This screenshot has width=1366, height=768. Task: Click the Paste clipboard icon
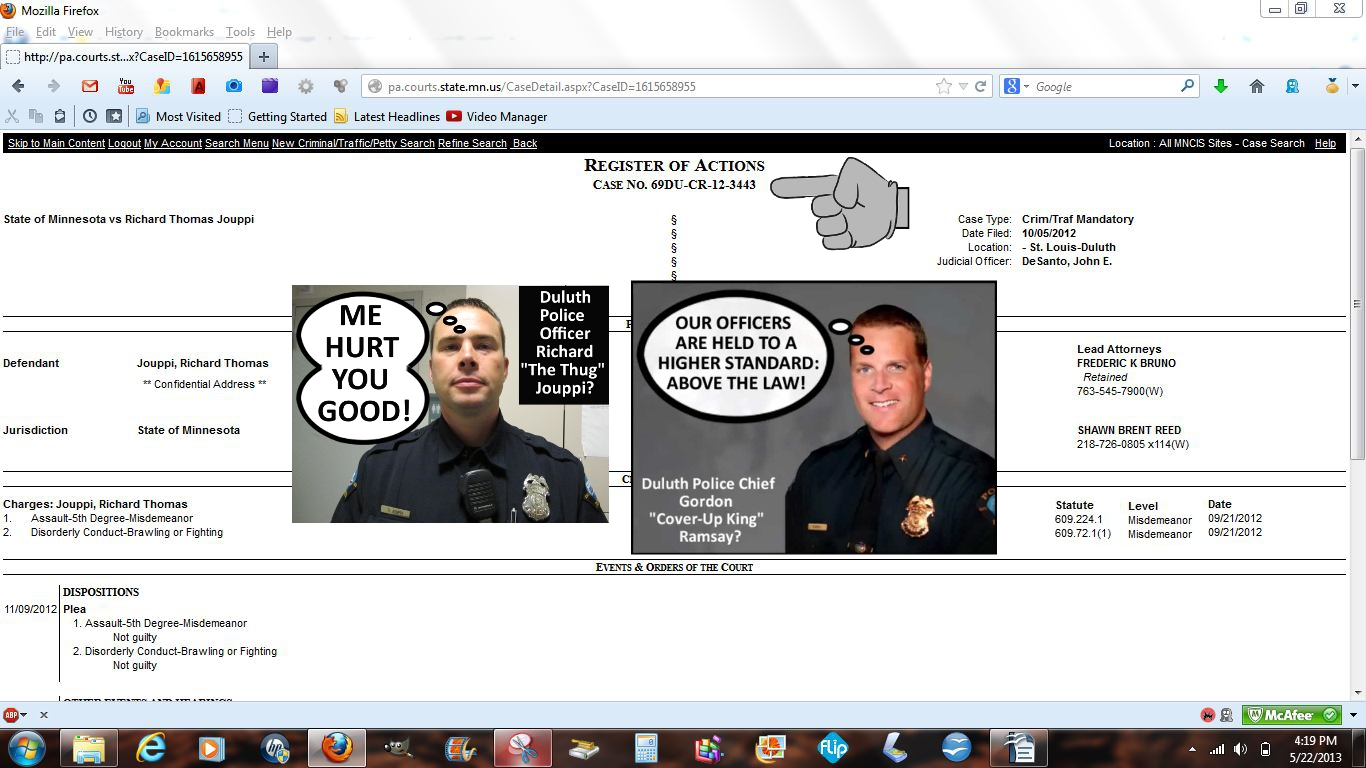click(x=60, y=116)
